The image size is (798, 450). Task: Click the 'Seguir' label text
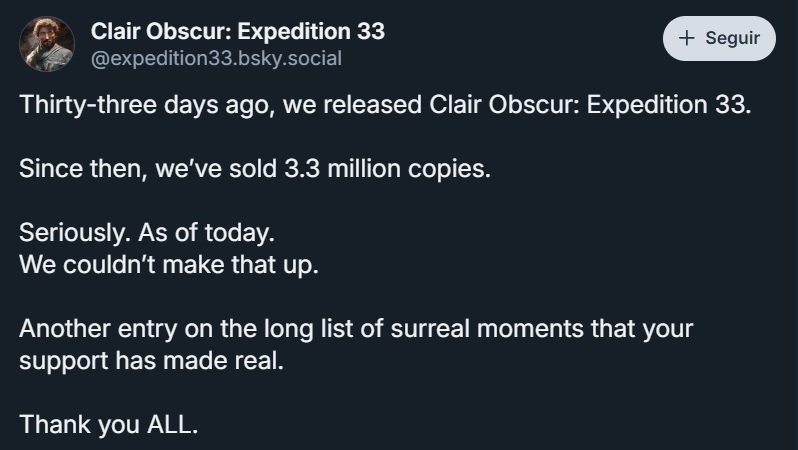(732, 38)
